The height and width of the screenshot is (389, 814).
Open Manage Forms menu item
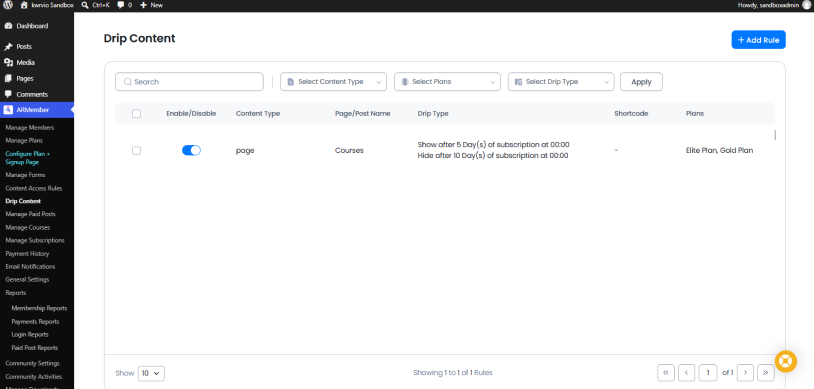[25, 175]
